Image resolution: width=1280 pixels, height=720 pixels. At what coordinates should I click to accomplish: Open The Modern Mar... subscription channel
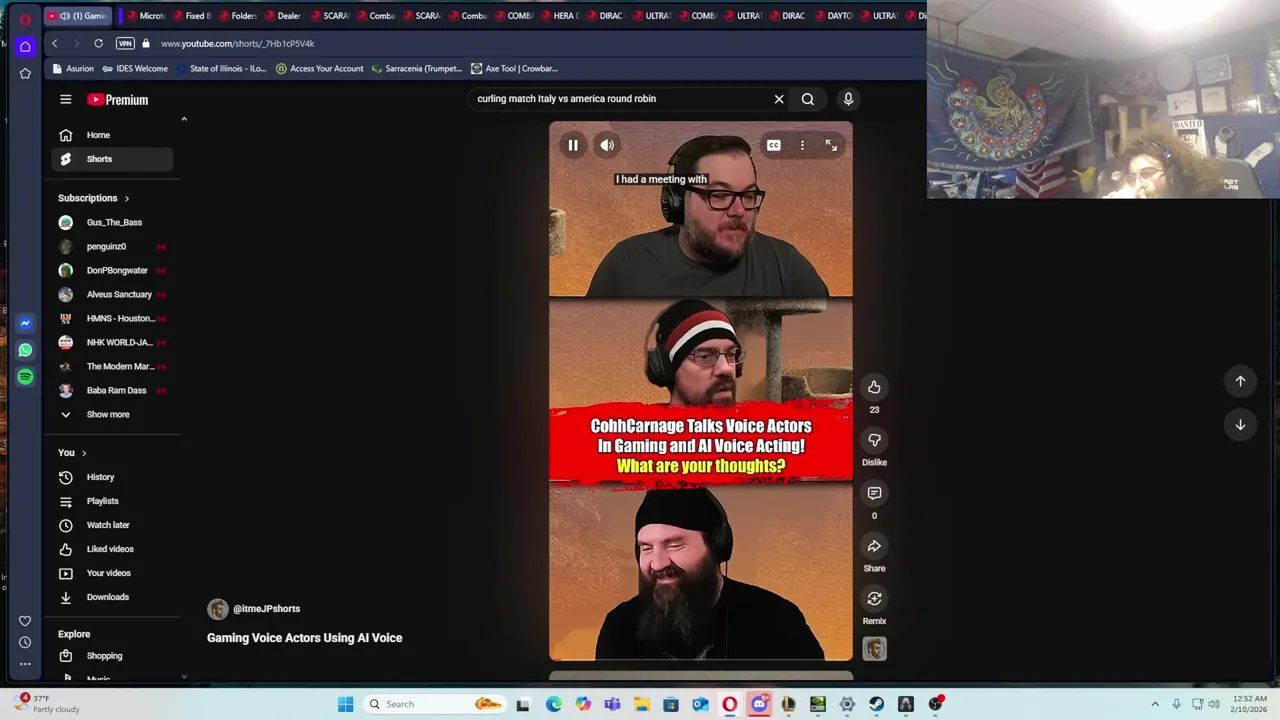(x=112, y=366)
